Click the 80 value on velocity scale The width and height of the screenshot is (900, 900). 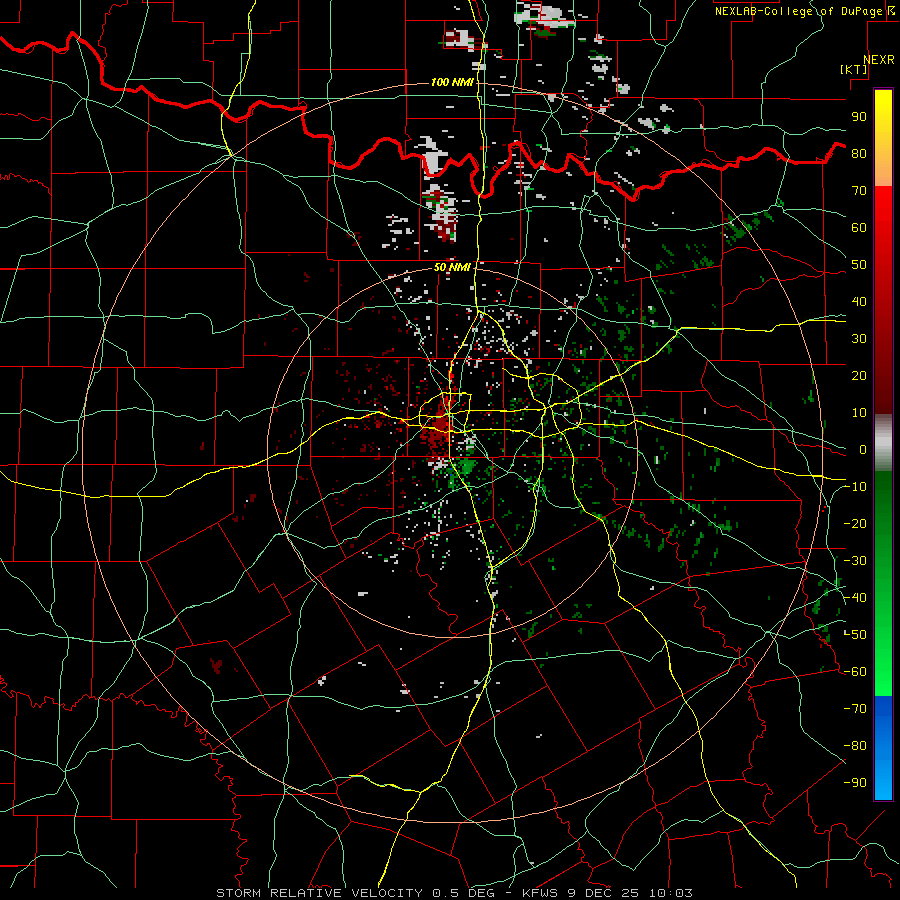(x=859, y=154)
